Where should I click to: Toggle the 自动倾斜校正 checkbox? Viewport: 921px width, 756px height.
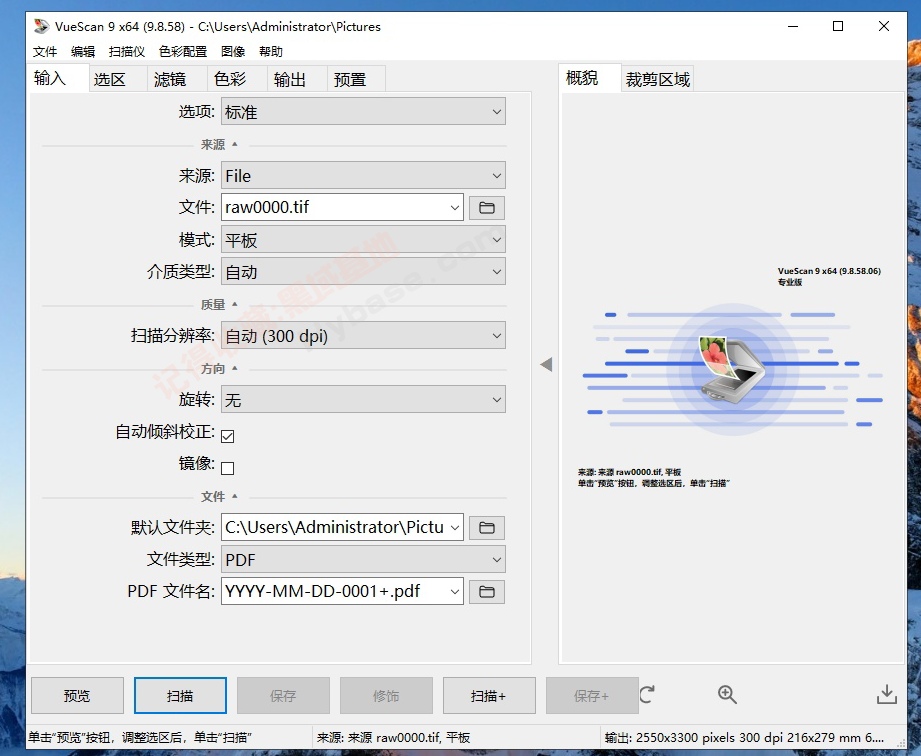[228, 436]
